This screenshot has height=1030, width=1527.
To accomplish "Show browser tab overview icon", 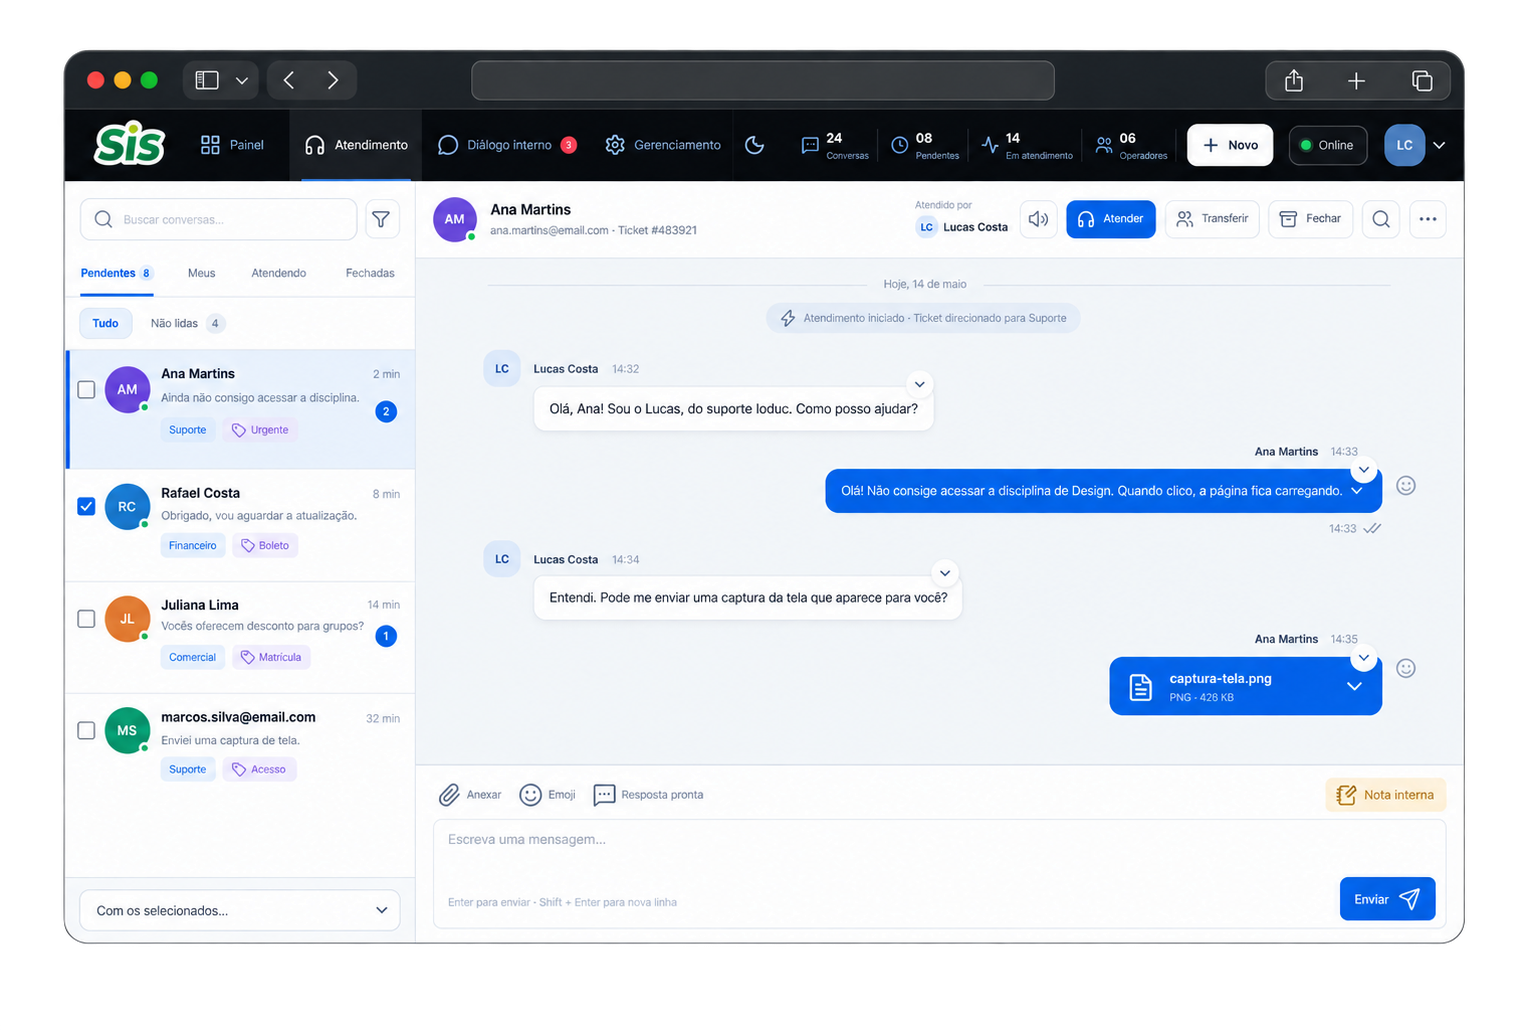I will tap(1422, 80).
